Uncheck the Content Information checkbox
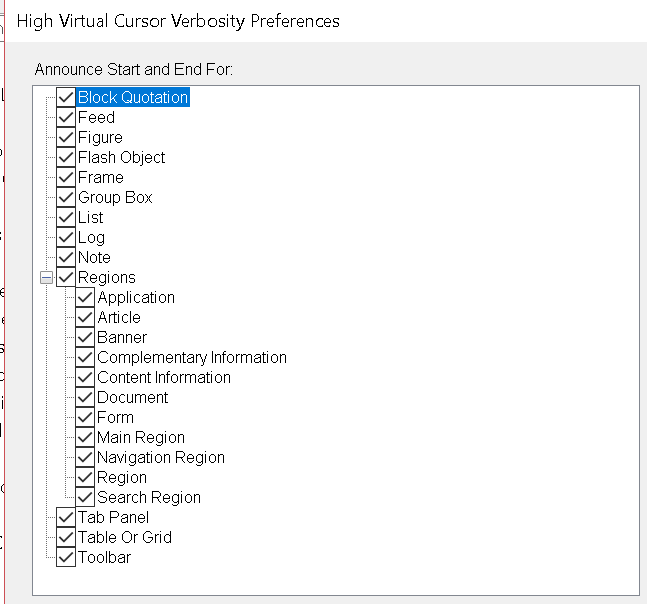 tap(85, 378)
